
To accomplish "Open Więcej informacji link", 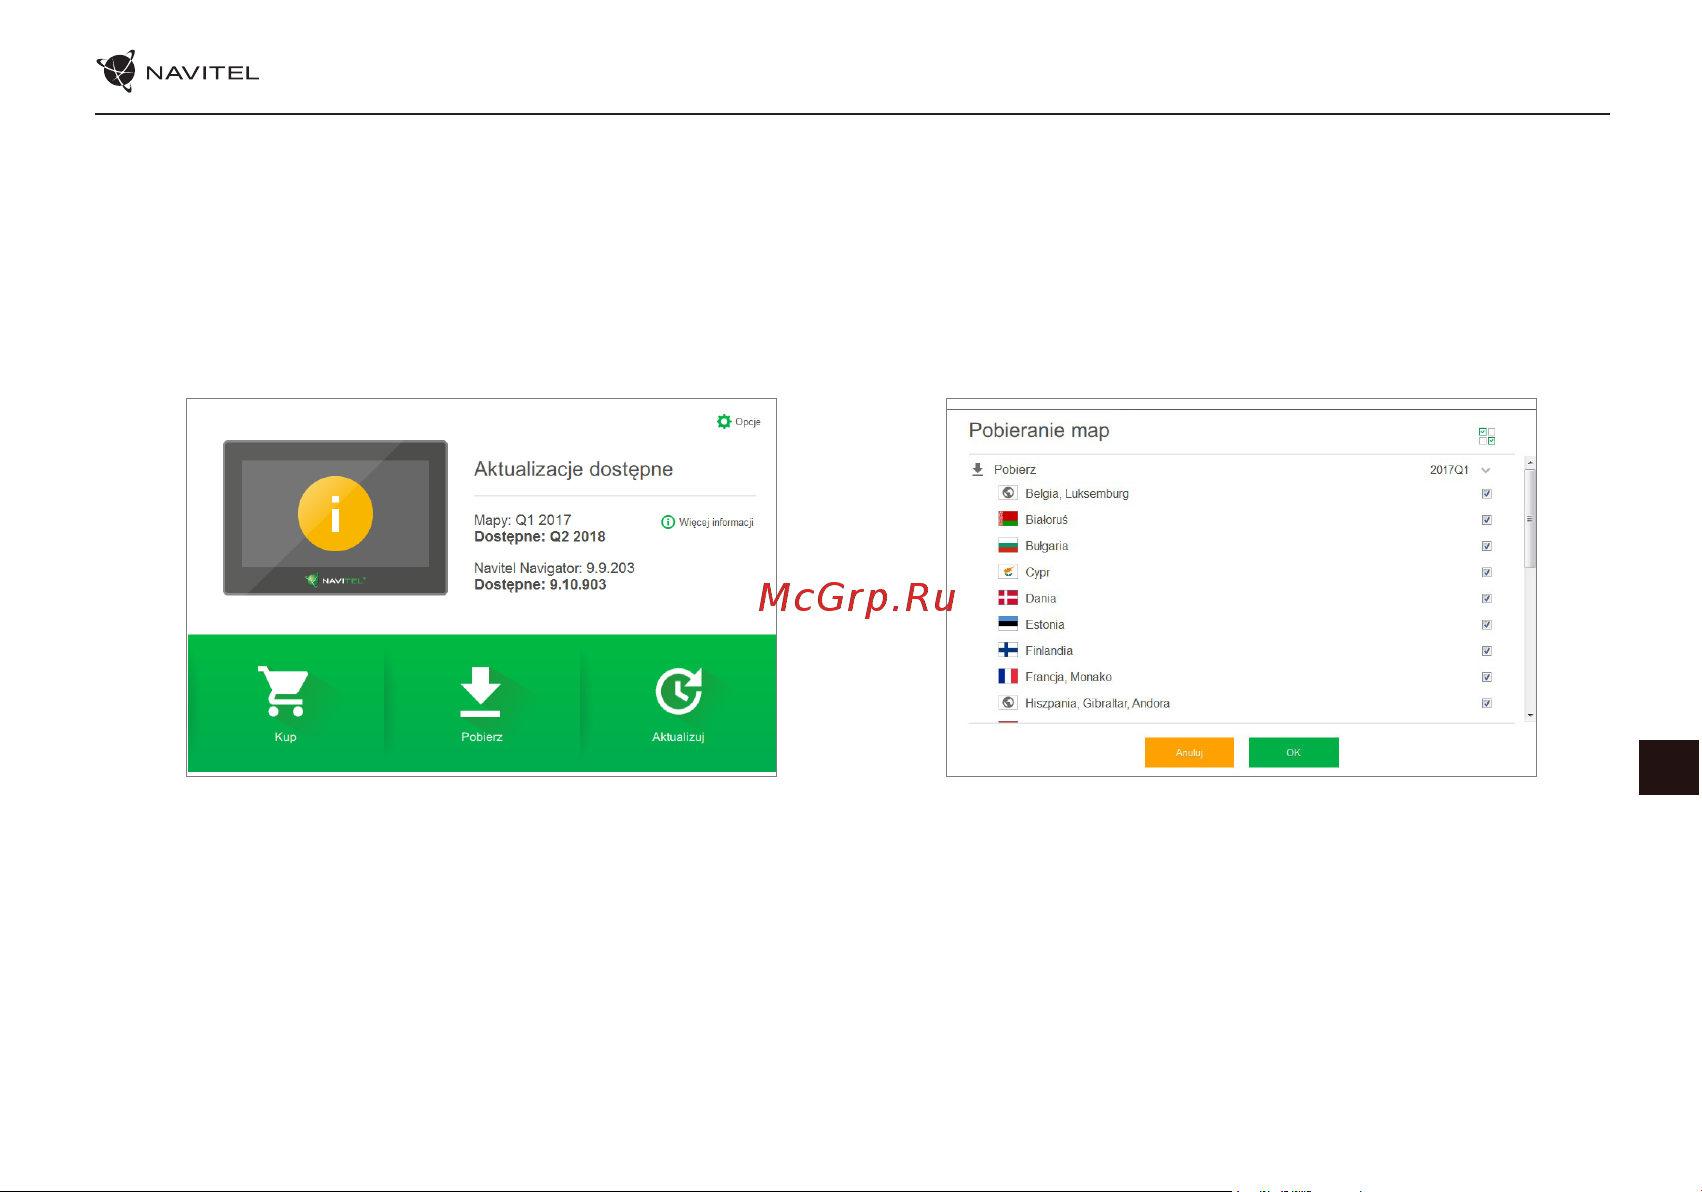I will [708, 522].
